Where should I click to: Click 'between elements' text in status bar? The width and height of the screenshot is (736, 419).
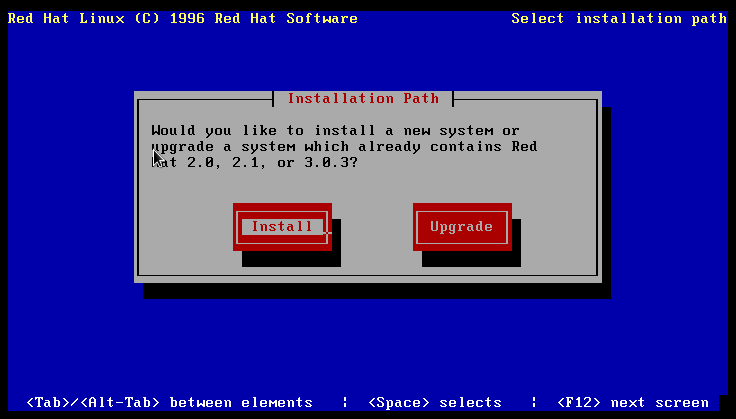point(241,402)
